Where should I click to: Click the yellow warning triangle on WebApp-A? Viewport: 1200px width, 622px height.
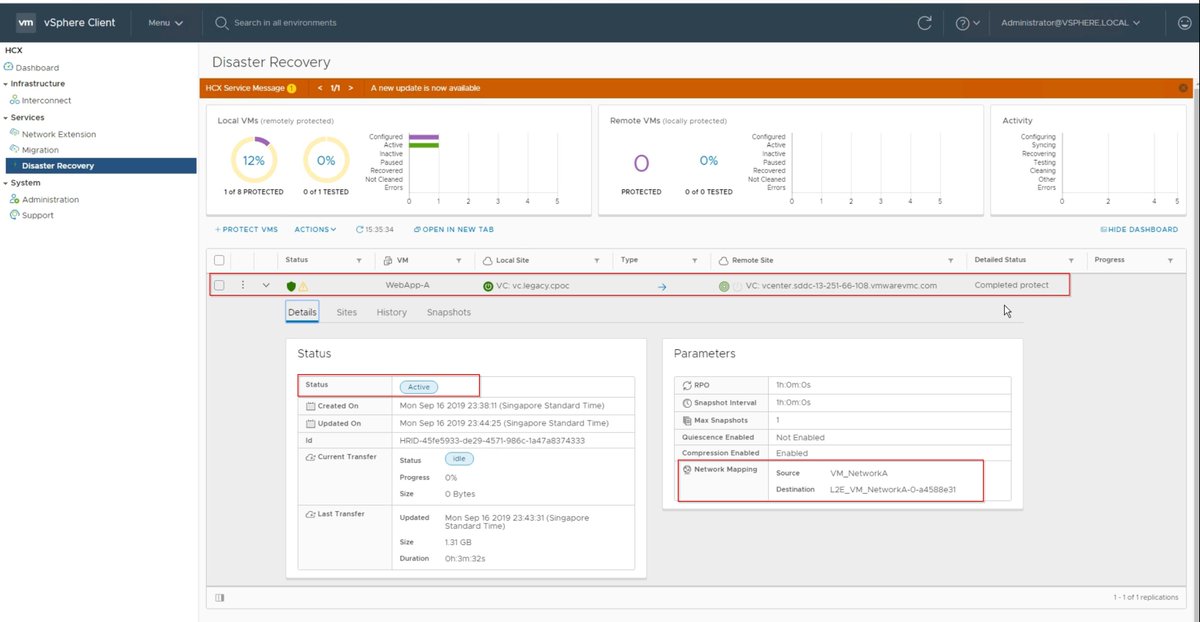[x=303, y=286]
